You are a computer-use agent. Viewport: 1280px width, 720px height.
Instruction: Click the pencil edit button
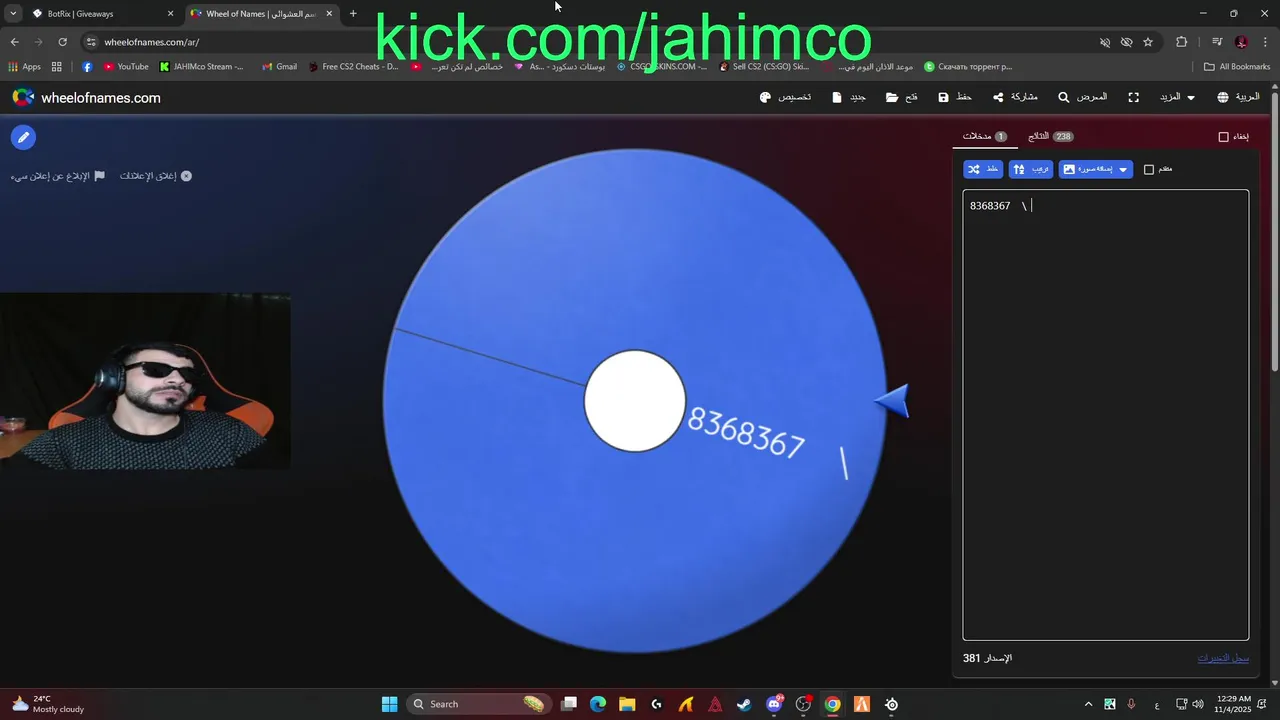pos(23,137)
